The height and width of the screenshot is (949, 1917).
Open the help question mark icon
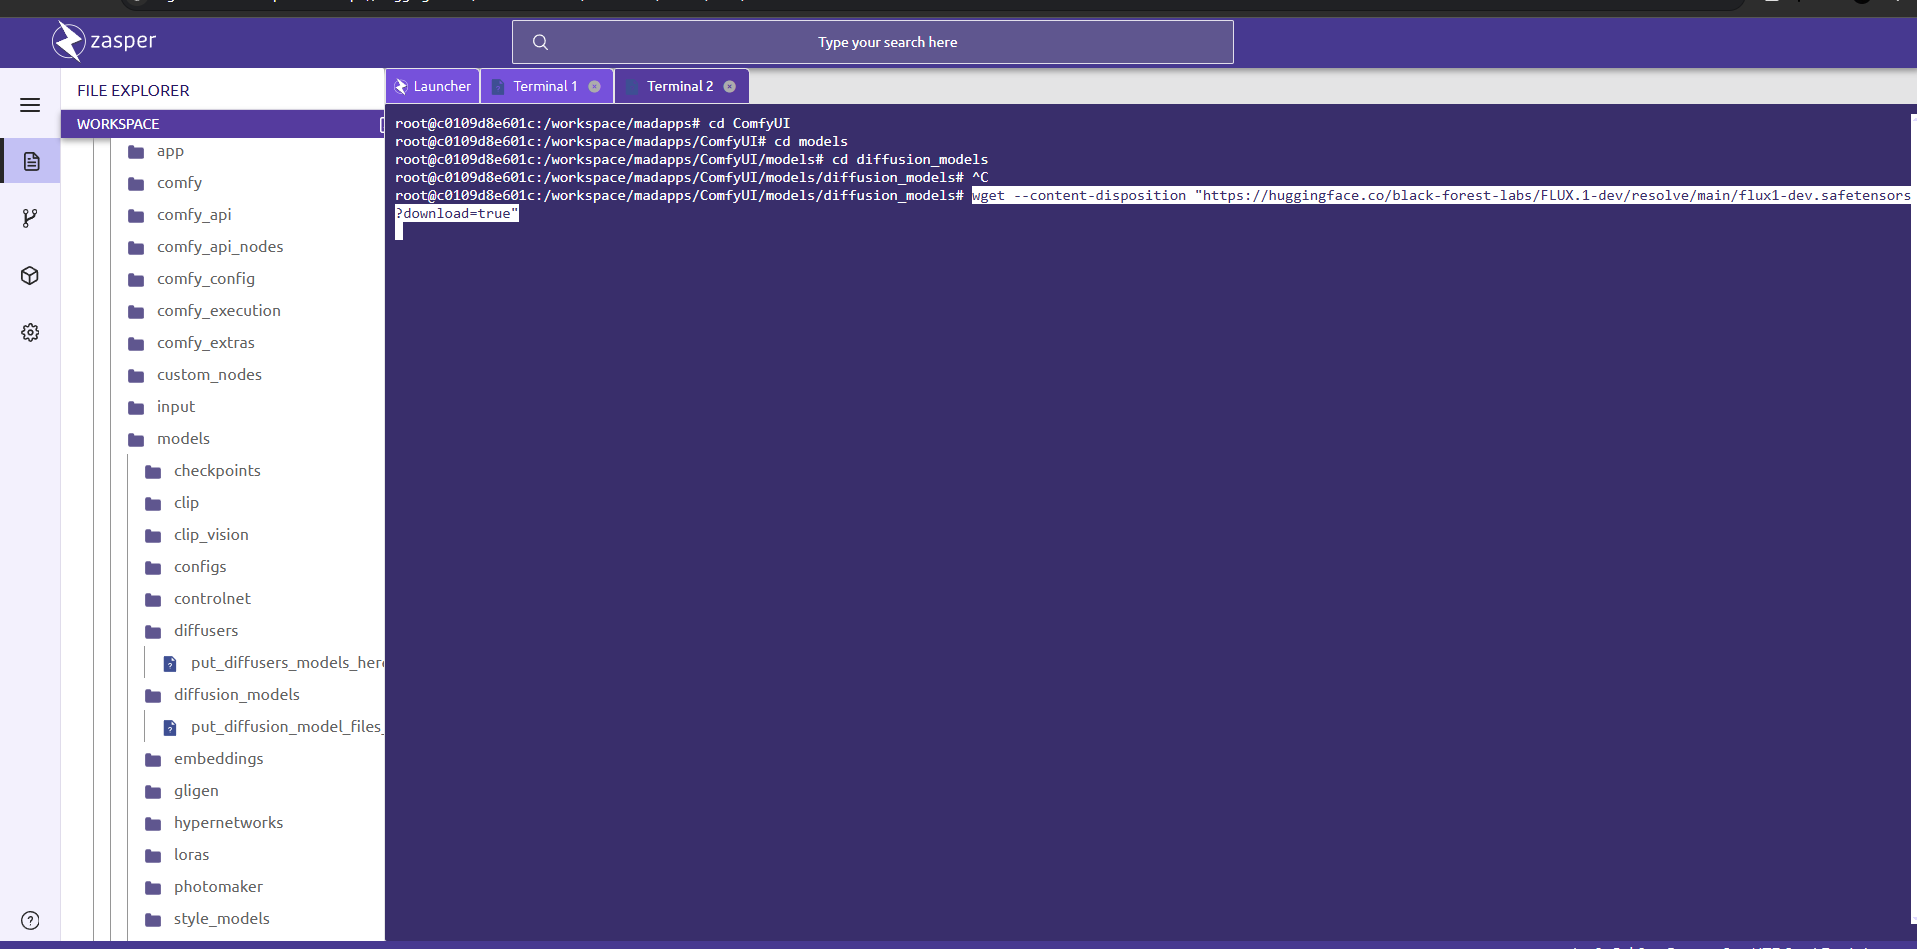pyautogui.click(x=30, y=920)
